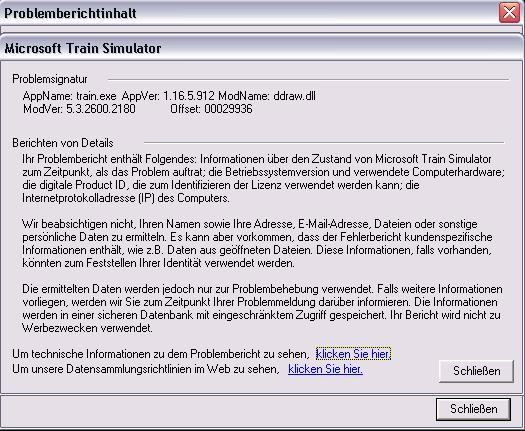Click paragraph starting 'Wir beabsichtigen nicht'

[x=257, y=243]
